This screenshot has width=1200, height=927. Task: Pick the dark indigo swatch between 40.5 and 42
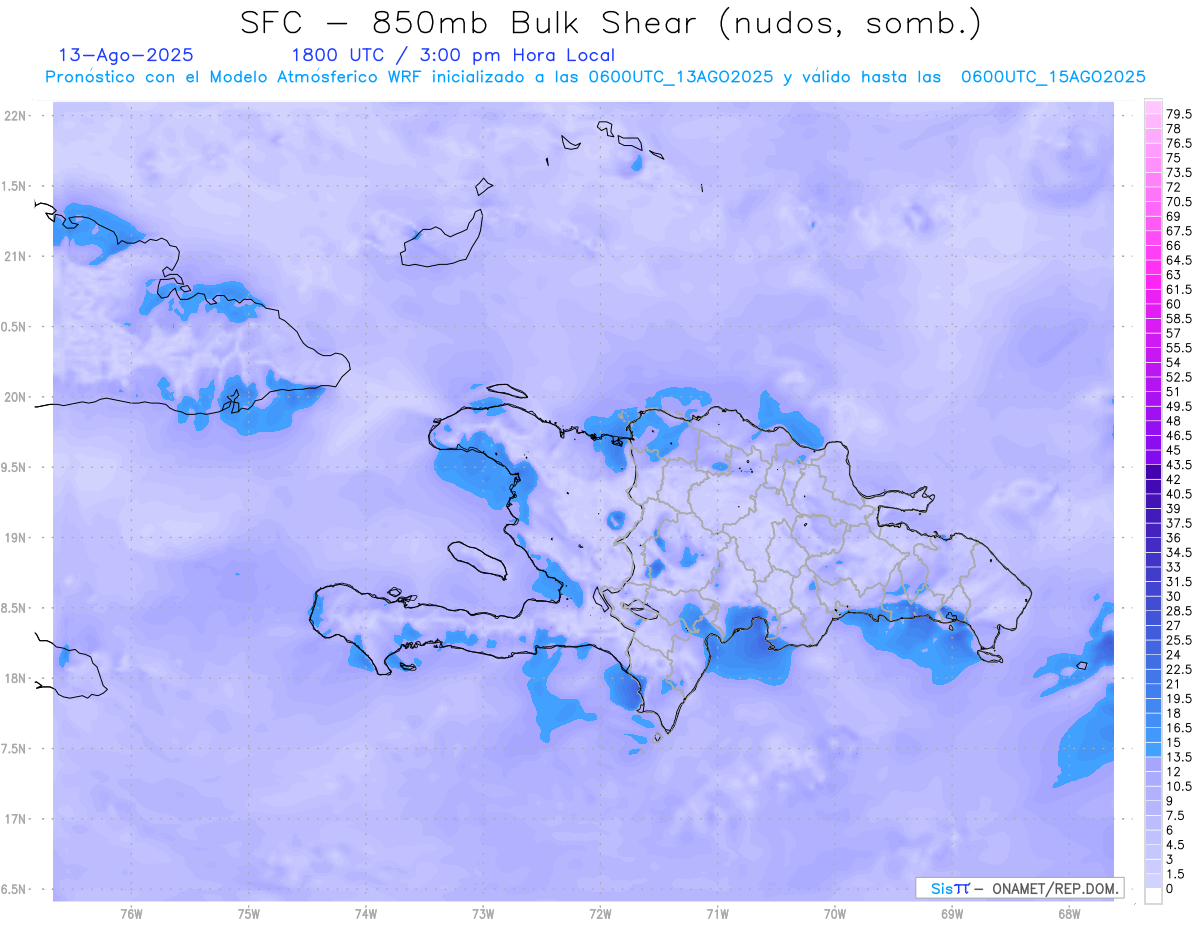[x=1153, y=486]
